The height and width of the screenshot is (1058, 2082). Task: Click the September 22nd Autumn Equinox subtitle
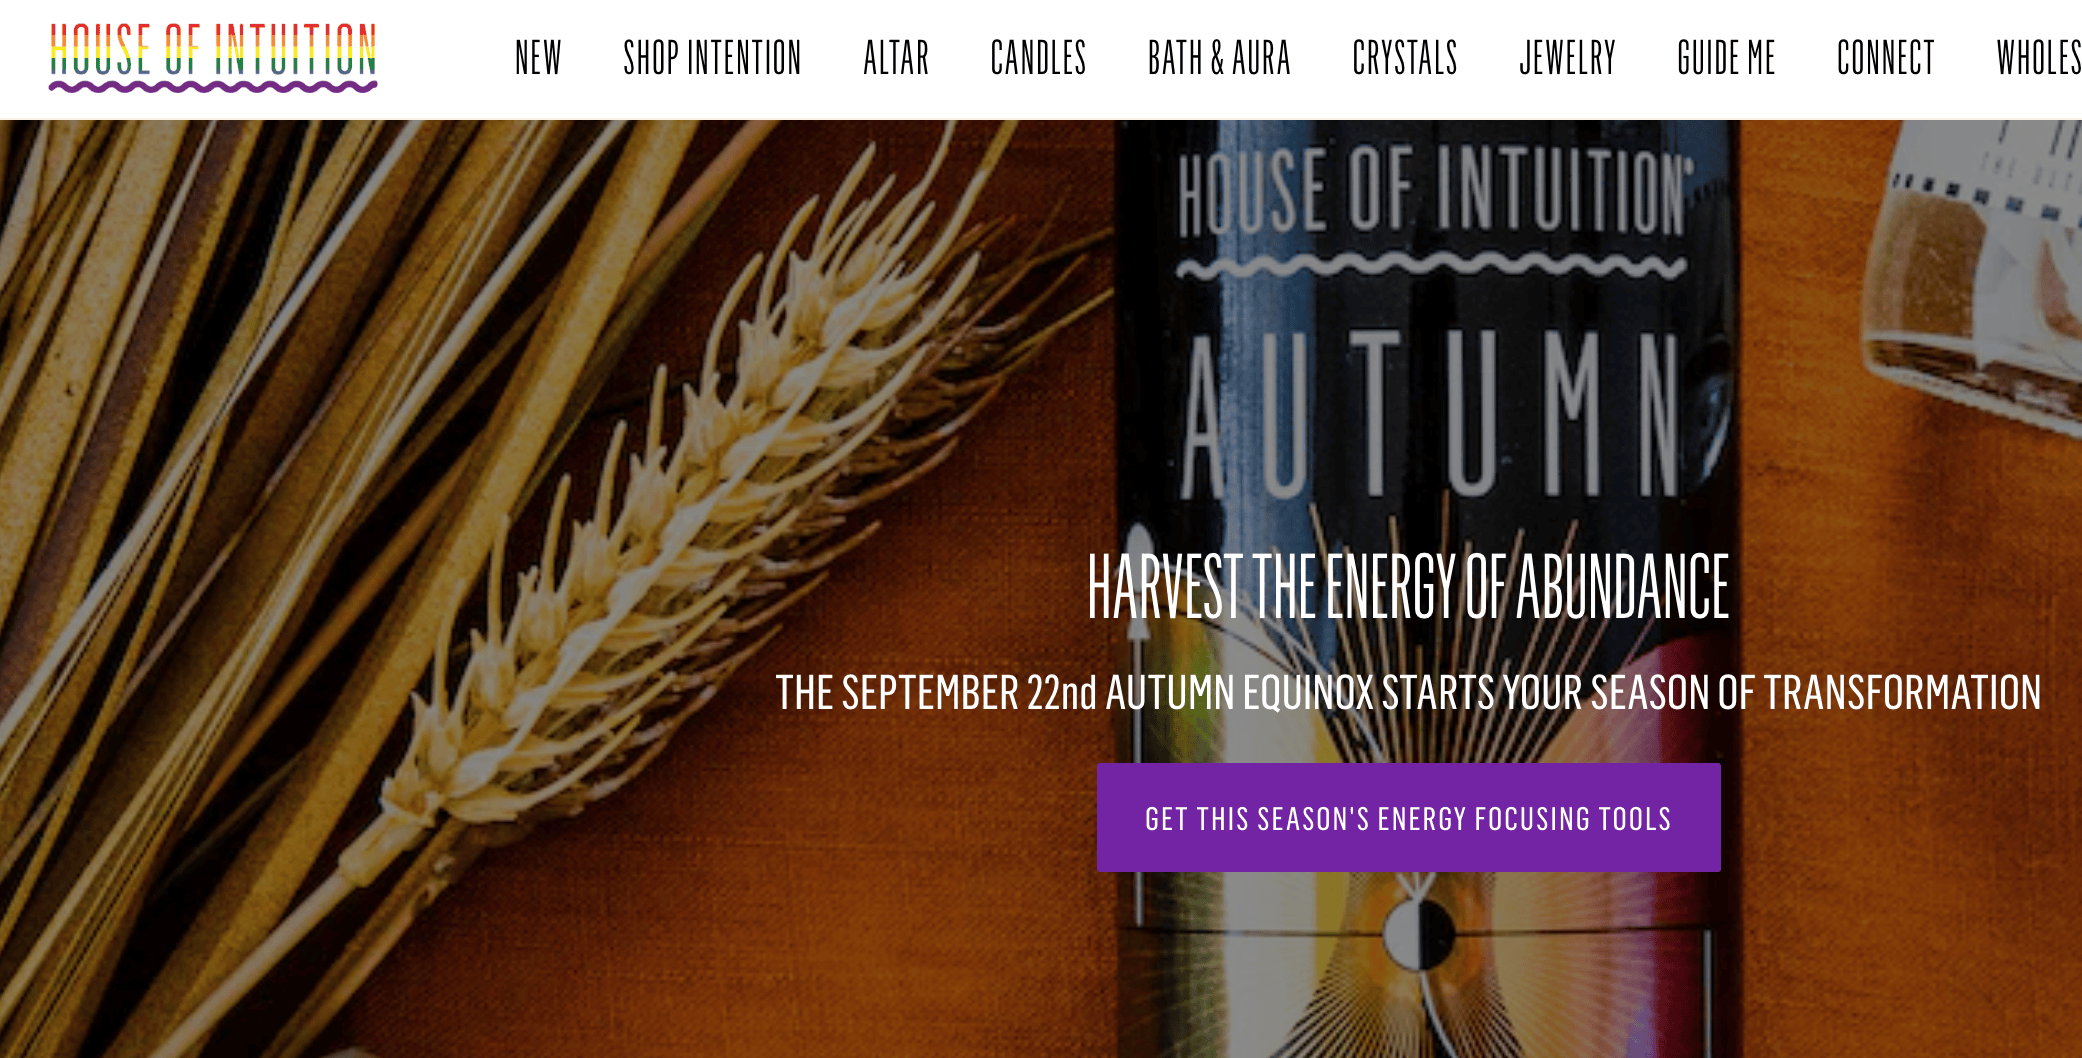pyautogui.click(x=1408, y=693)
